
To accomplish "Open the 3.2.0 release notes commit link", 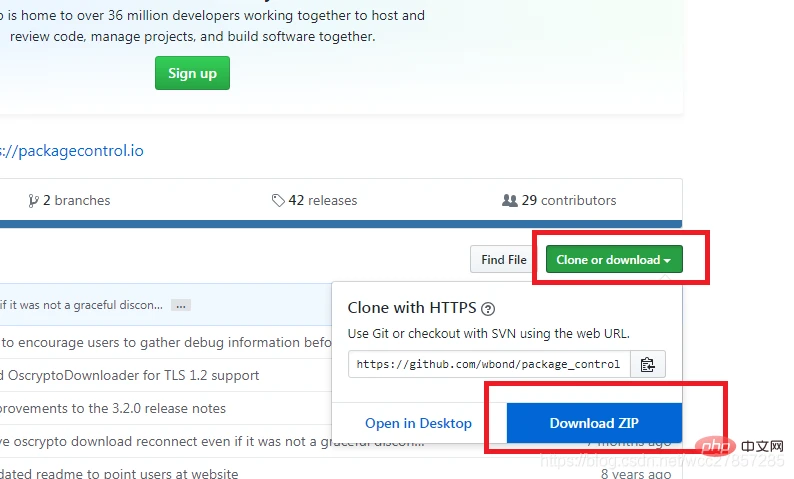I will (113, 408).
